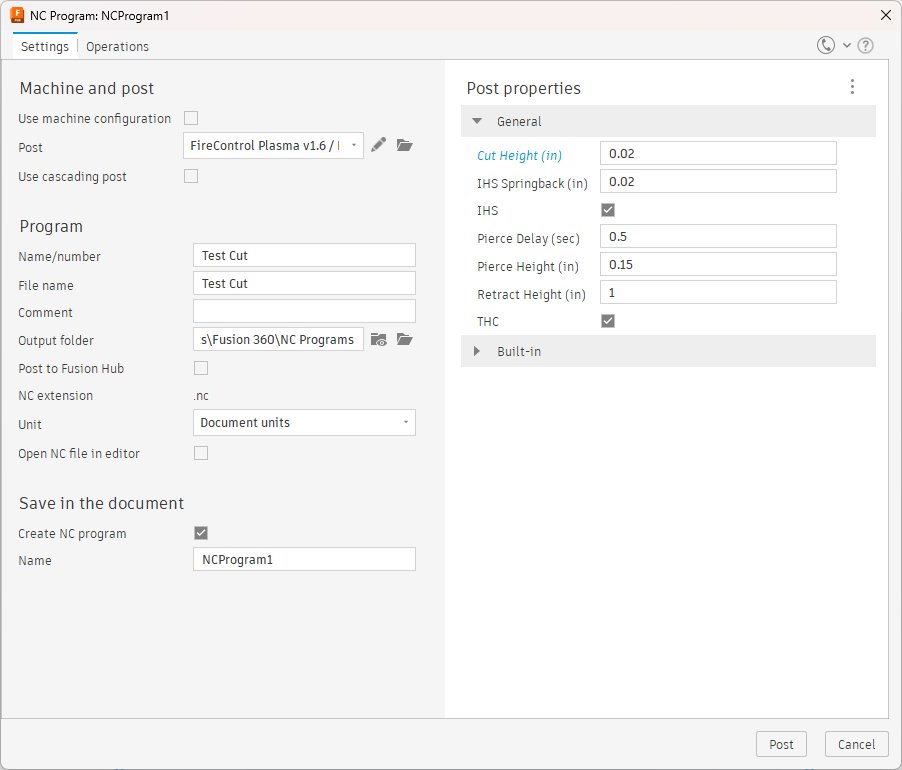Switch to the Operations tab
Image resolution: width=902 pixels, height=770 pixels.
[117, 47]
